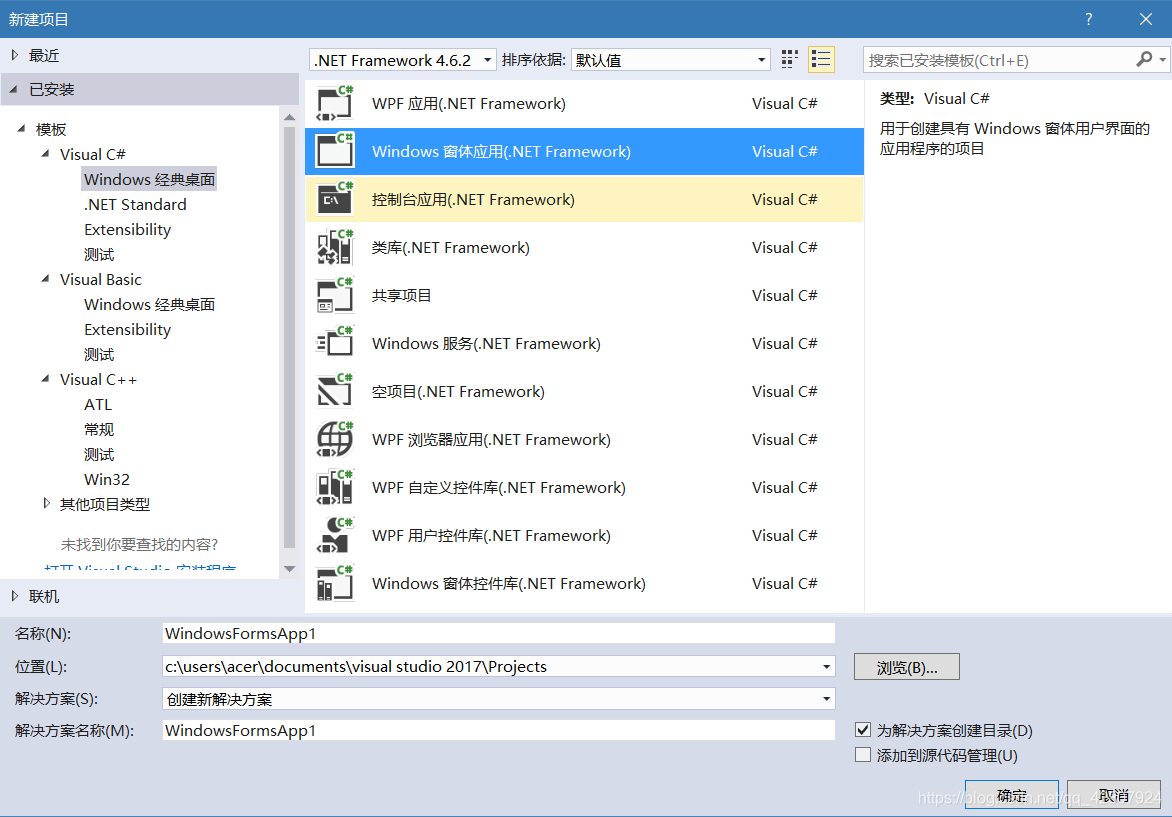Expand the 其他项目类型 node
Viewport: 1172px width, 817px height.
(x=46, y=504)
